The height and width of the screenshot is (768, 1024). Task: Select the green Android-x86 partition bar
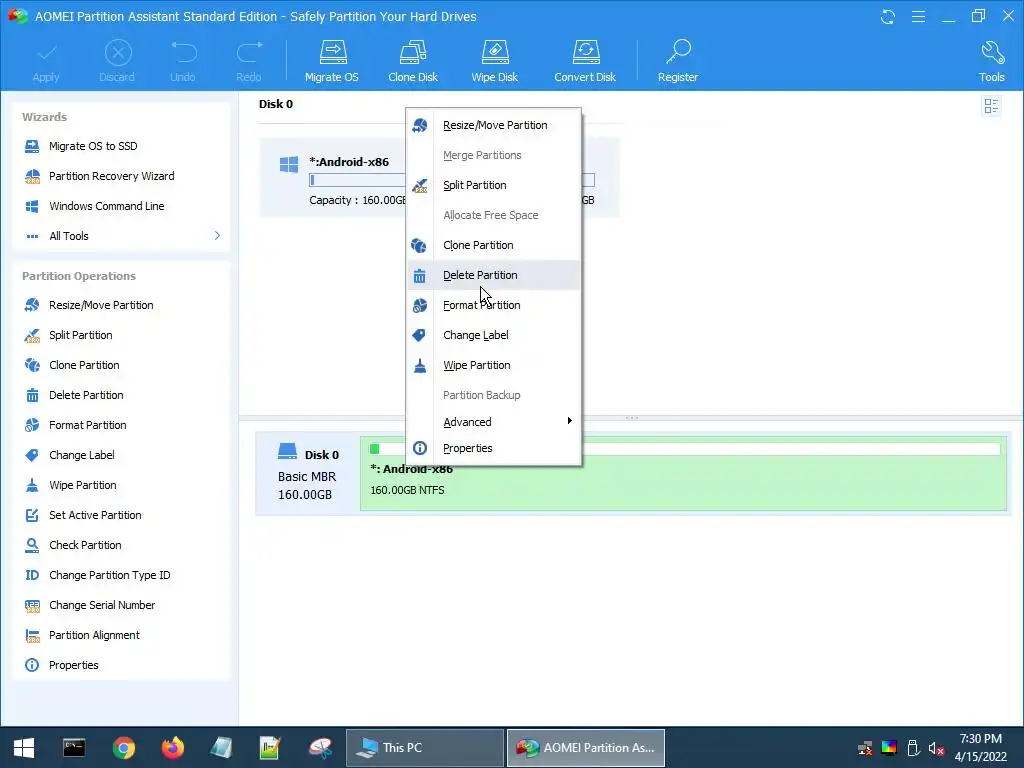[683, 473]
